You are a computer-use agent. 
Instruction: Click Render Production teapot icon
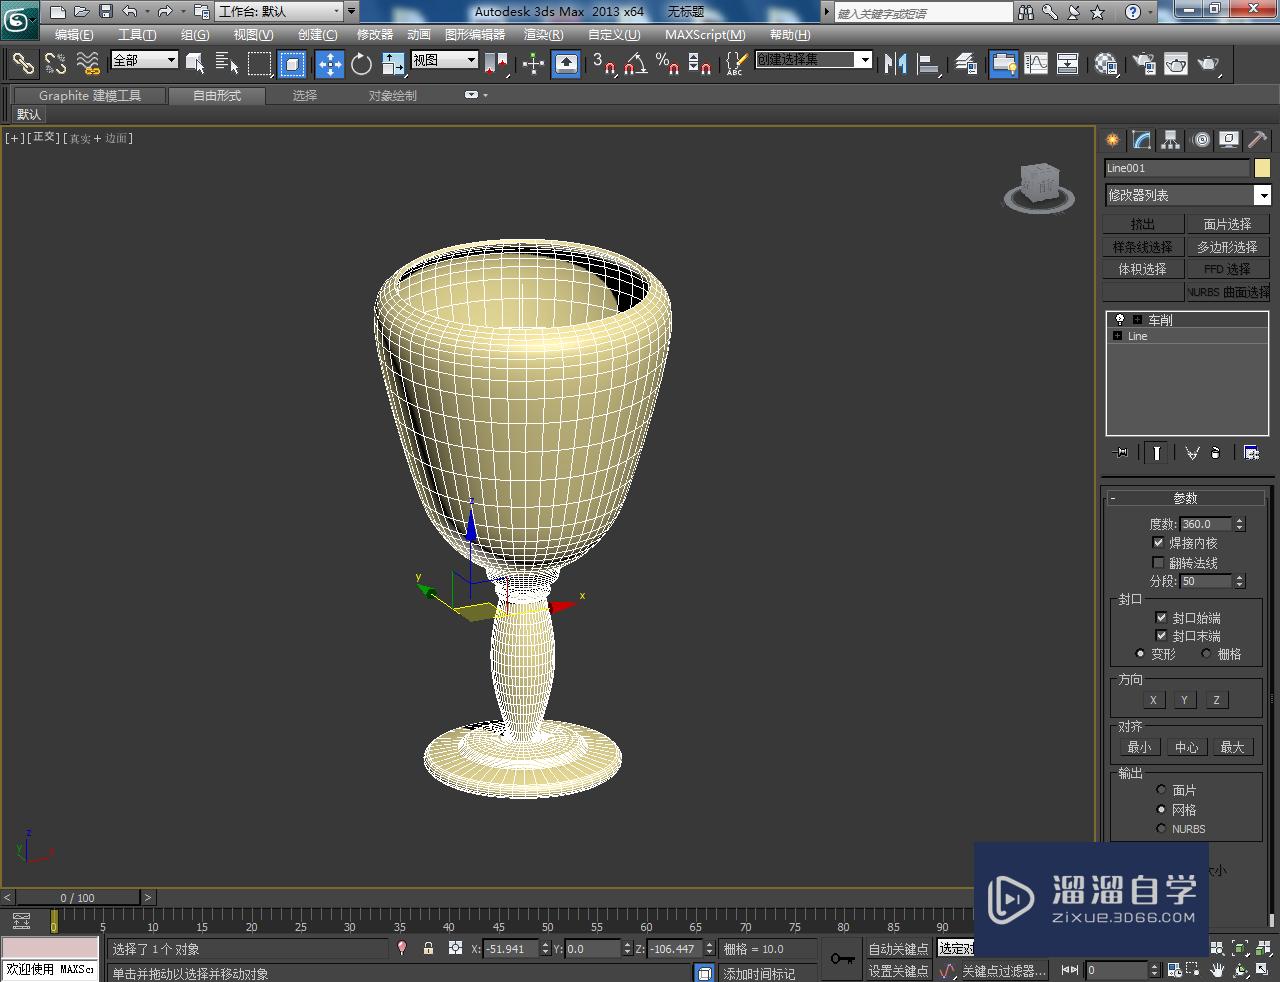[x=1209, y=64]
